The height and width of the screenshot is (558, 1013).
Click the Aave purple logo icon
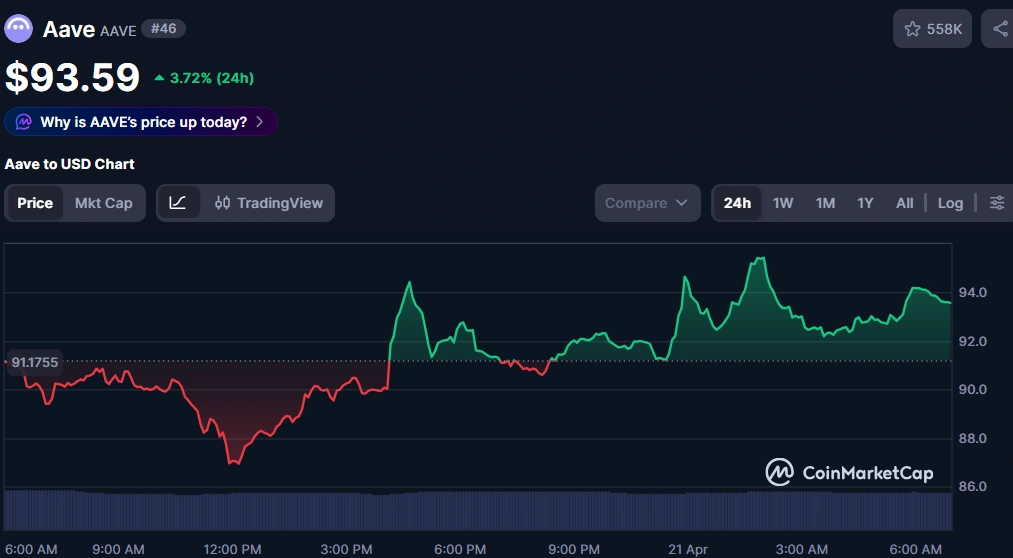tap(19, 28)
